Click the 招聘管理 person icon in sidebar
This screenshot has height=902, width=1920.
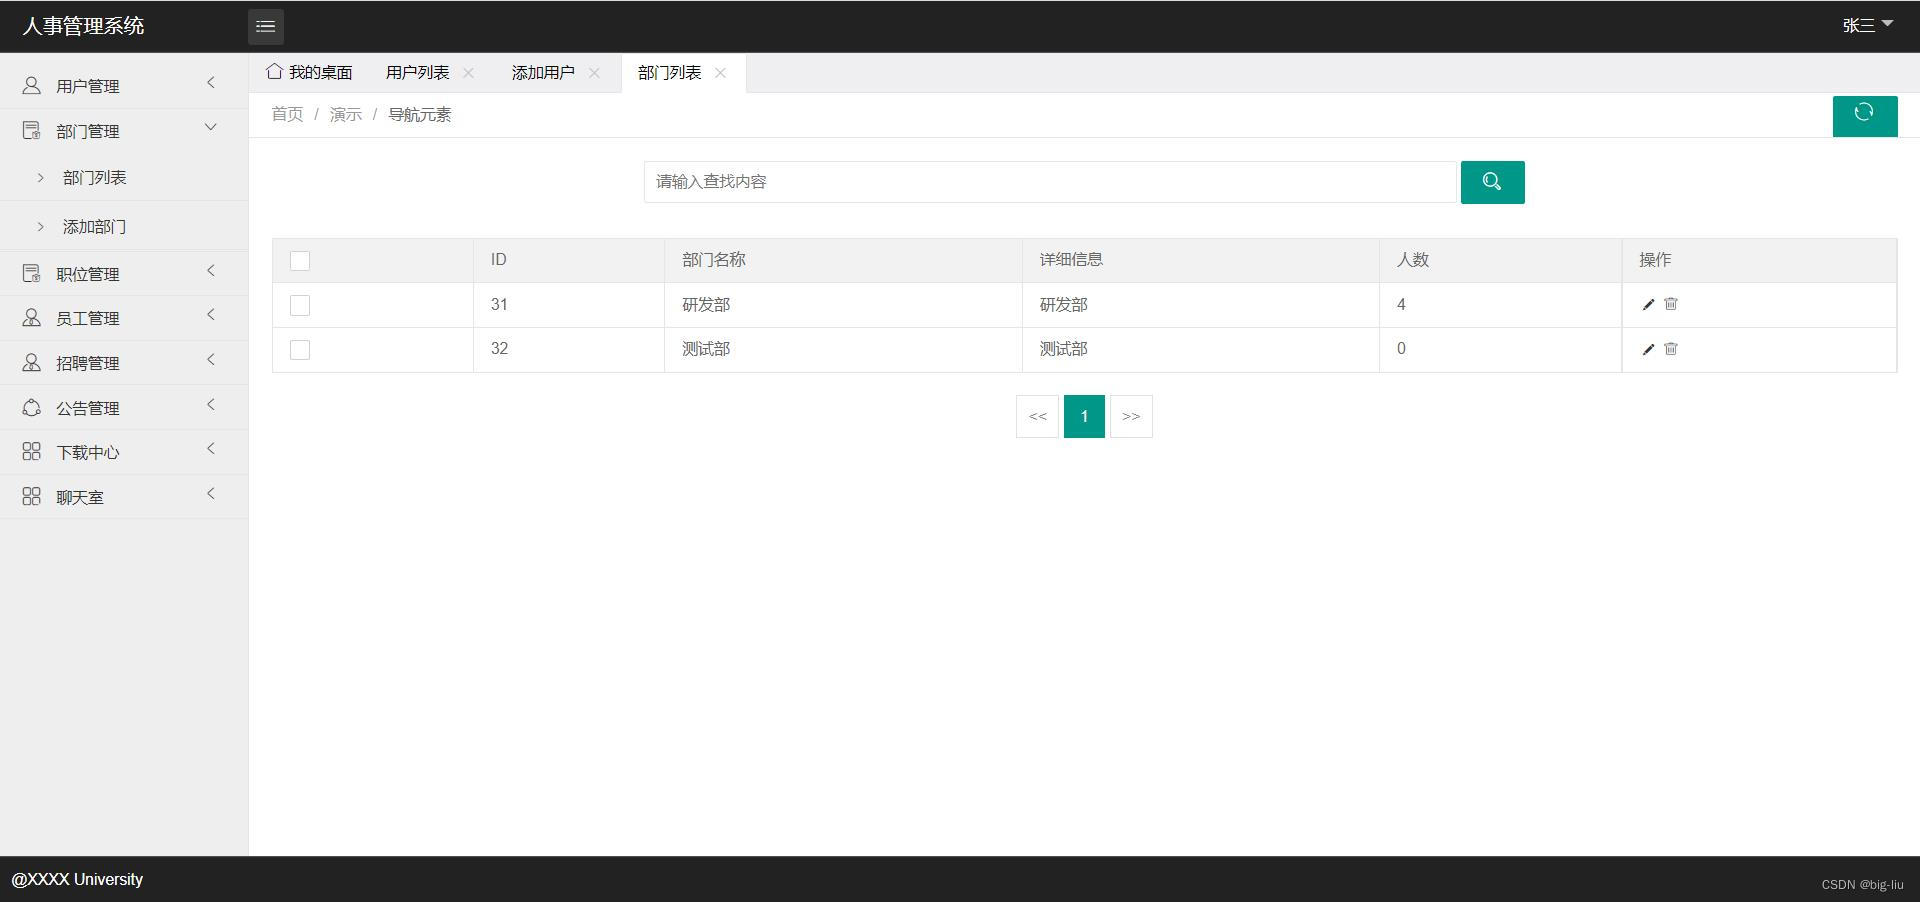coord(32,363)
